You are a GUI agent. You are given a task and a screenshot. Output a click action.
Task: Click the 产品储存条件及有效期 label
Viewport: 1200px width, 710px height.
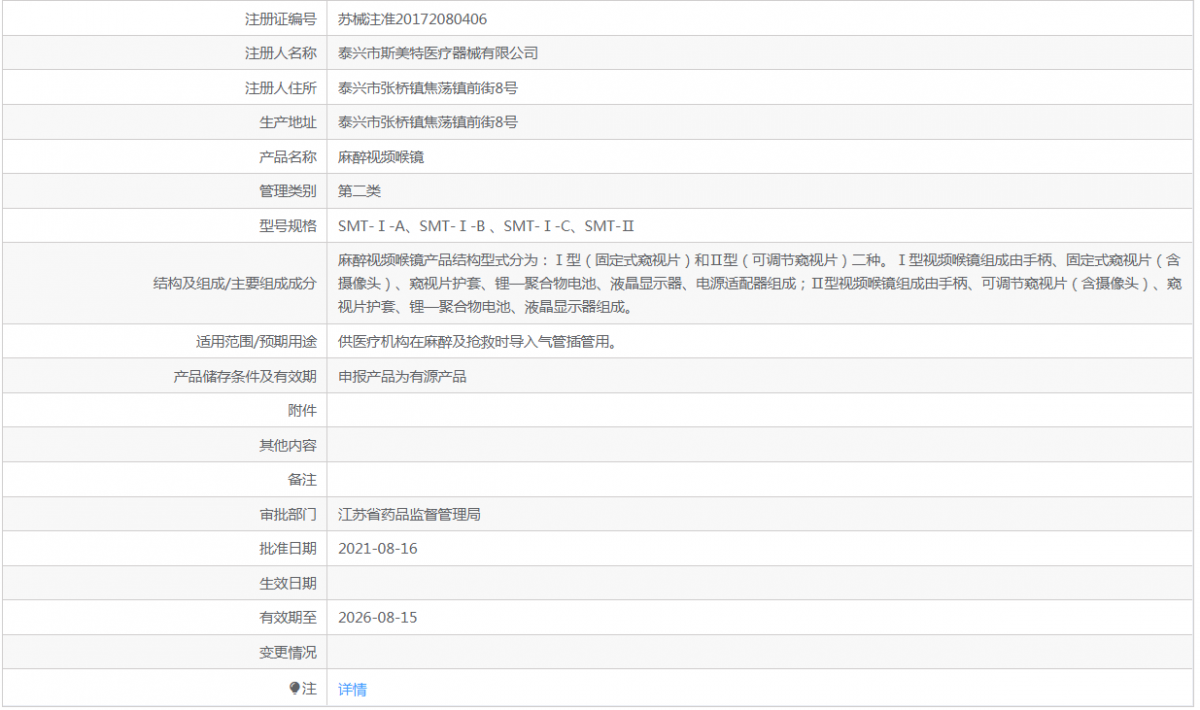245,376
